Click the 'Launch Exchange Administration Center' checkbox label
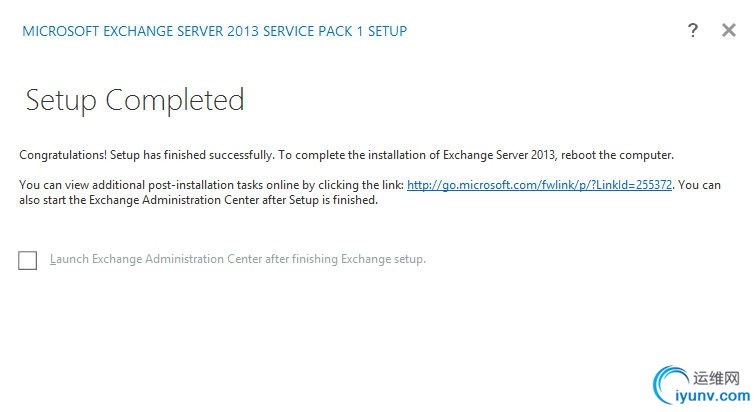 pos(238,259)
